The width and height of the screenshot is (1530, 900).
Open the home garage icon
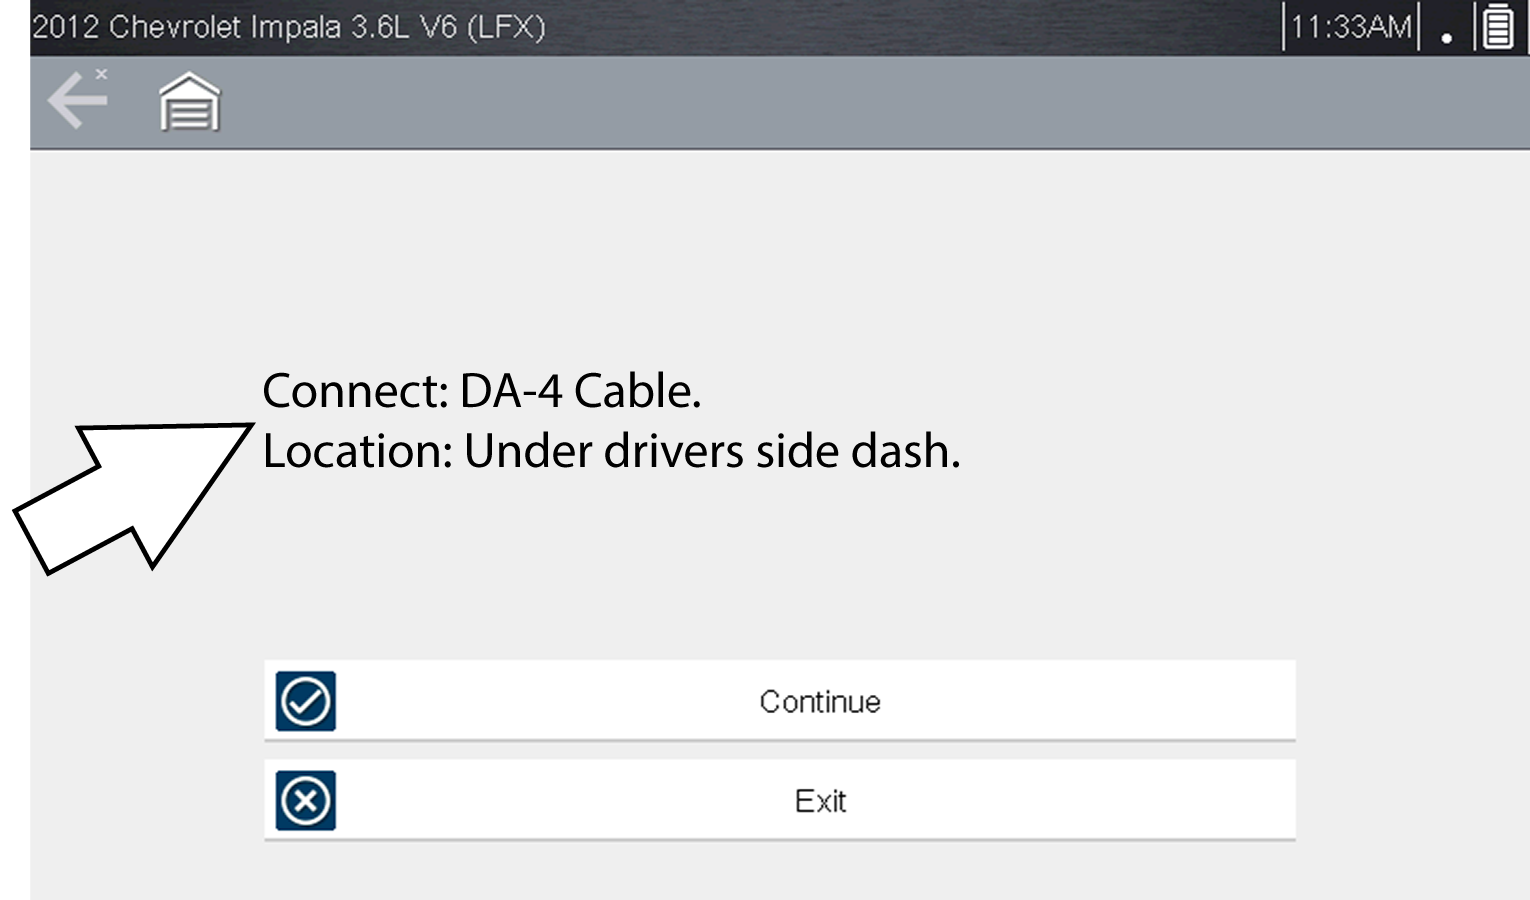189,102
